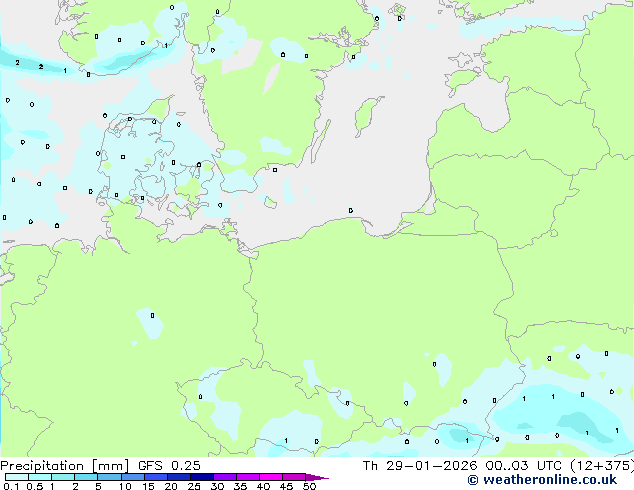Viewport: 634px width, 490px height.
Task: Click the over-50 mm legend arrow tip
Action: [317, 477]
